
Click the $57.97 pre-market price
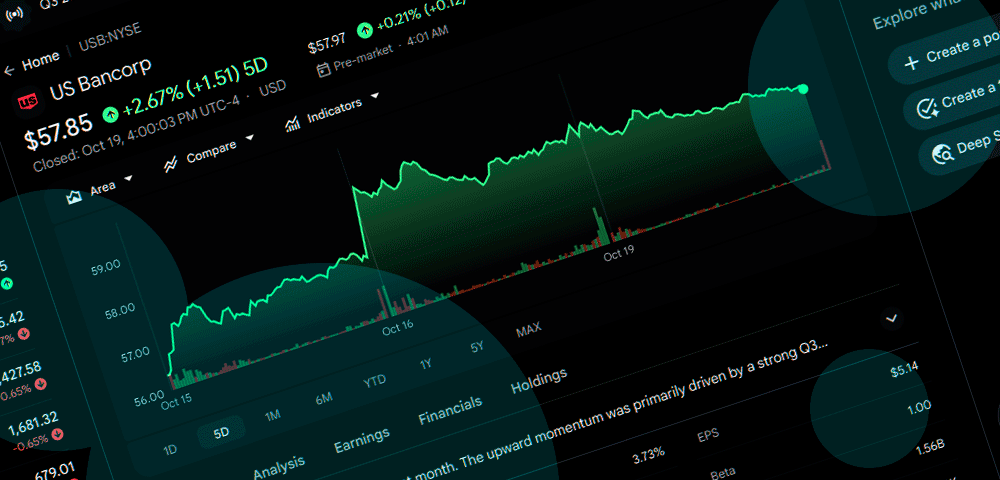tap(327, 44)
